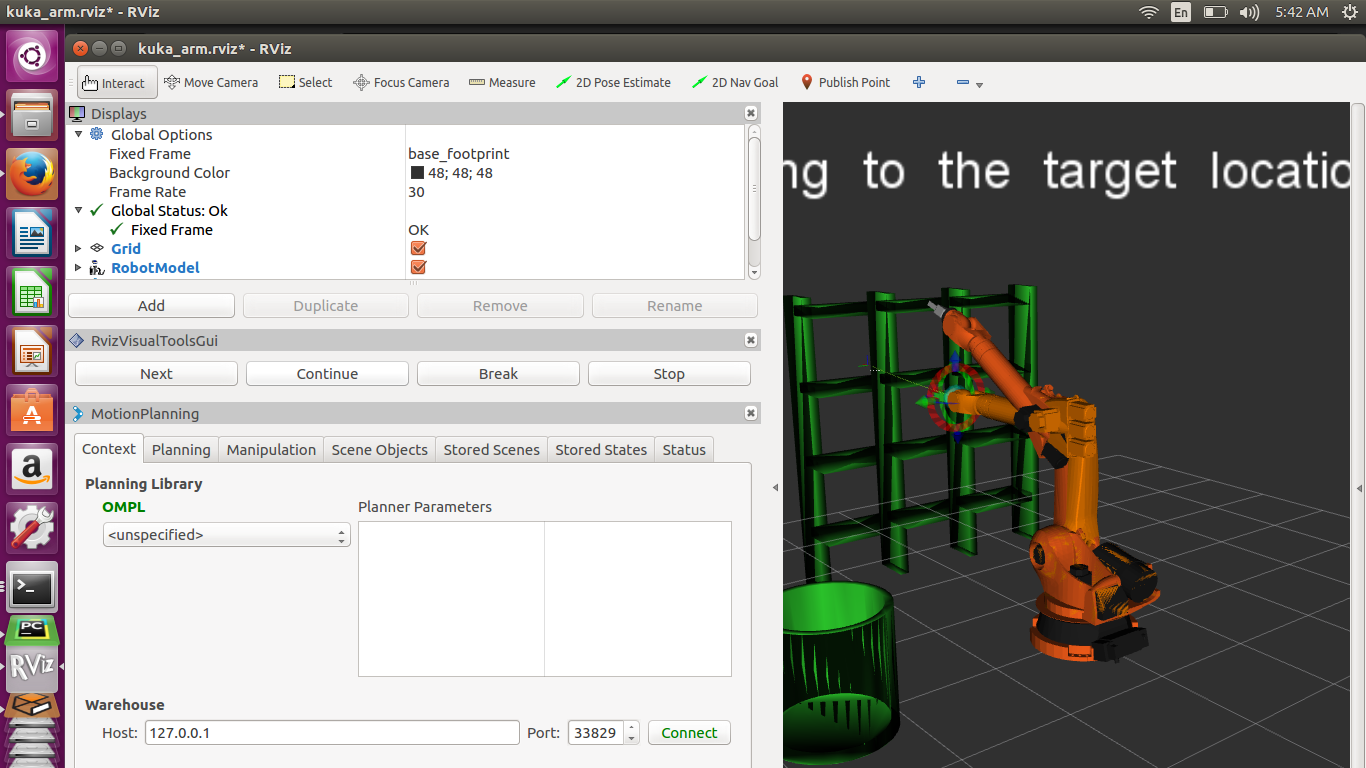Open Ubuntu Dash search icon

(x=33, y=57)
